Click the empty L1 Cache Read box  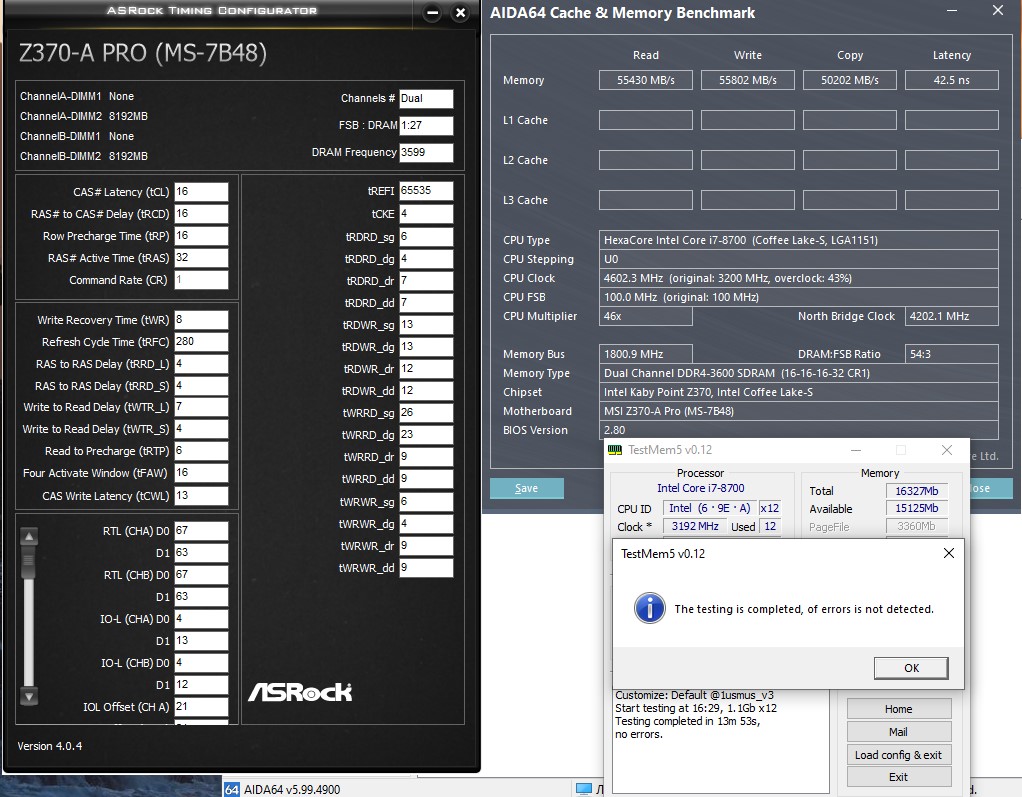click(646, 120)
